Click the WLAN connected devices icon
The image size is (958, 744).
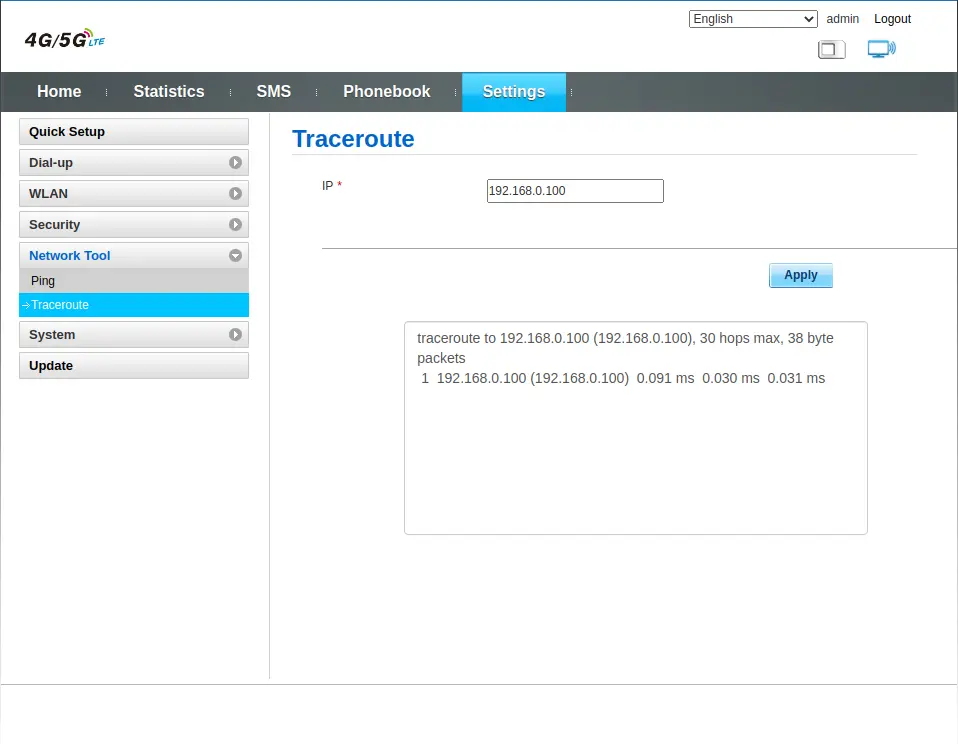point(881,49)
